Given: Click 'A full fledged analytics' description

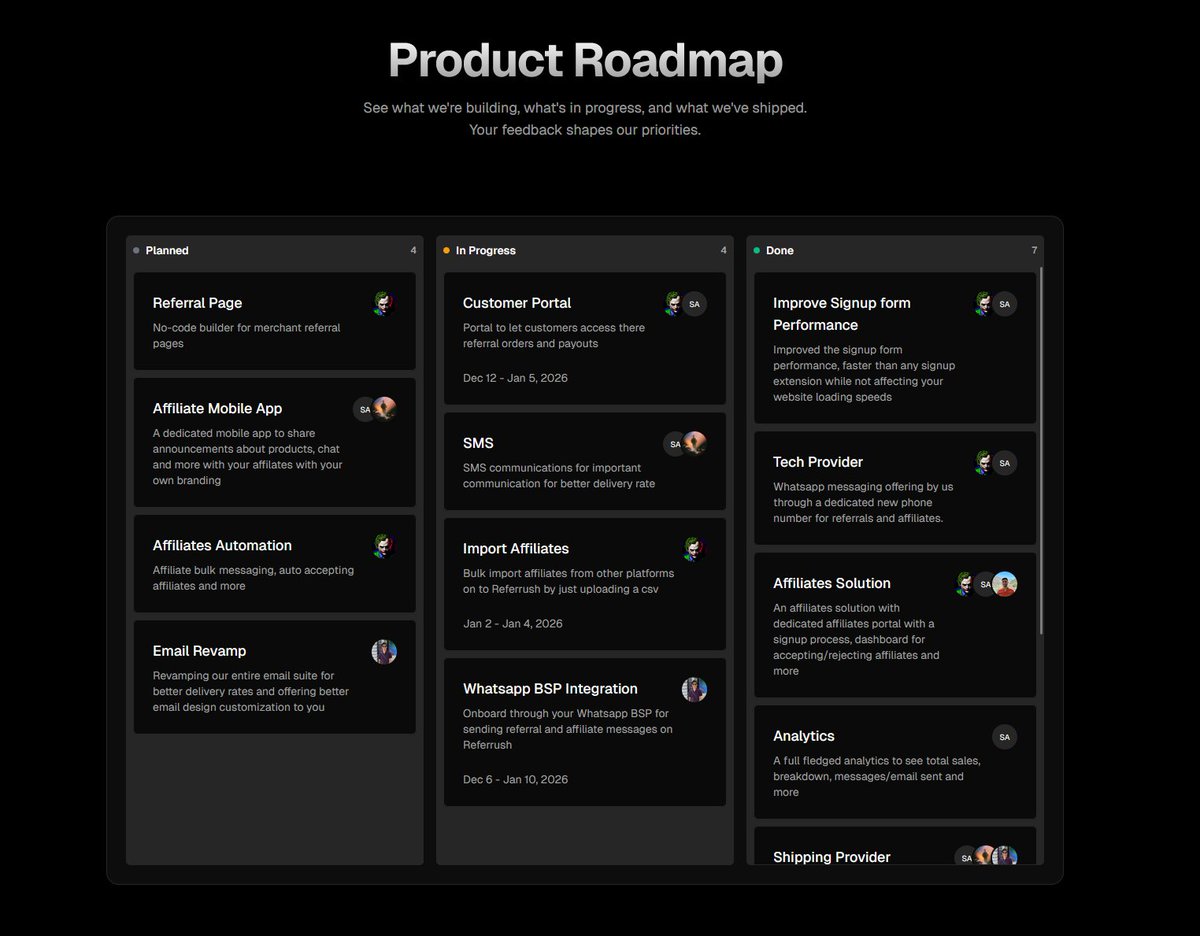Looking at the screenshot, I should pos(877,776).
